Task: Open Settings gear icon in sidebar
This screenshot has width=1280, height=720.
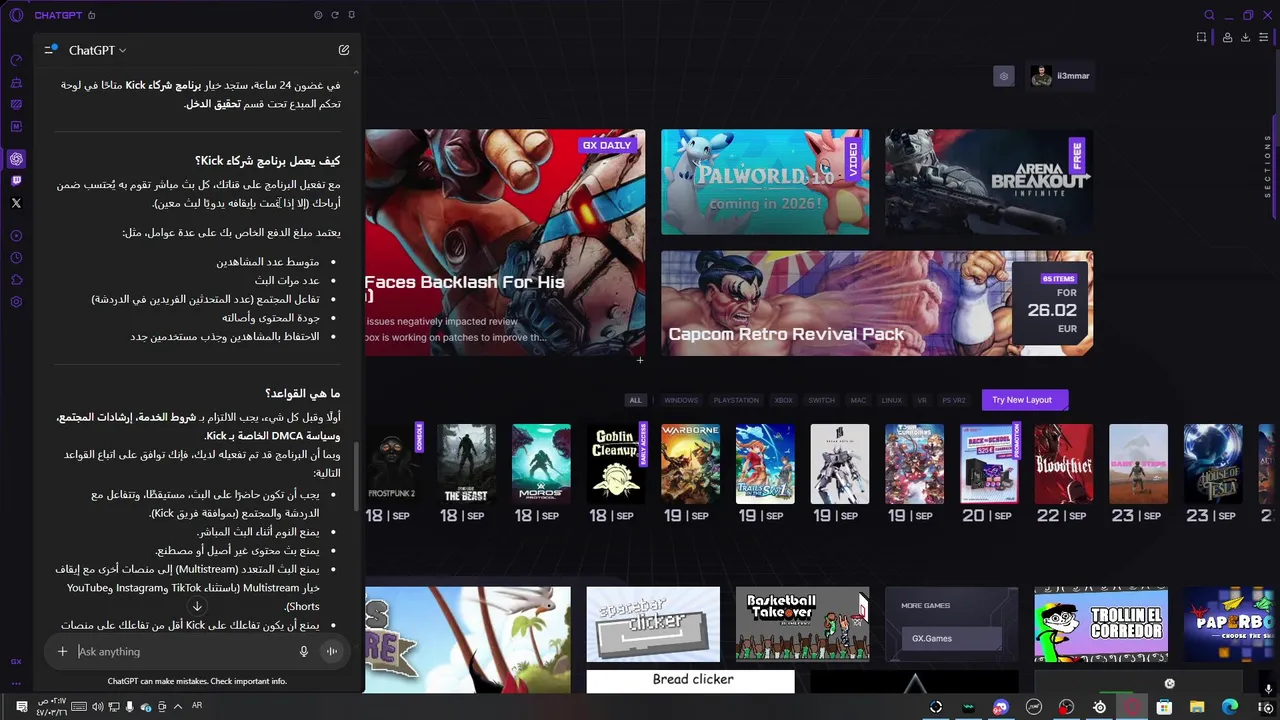Action: 16,302
